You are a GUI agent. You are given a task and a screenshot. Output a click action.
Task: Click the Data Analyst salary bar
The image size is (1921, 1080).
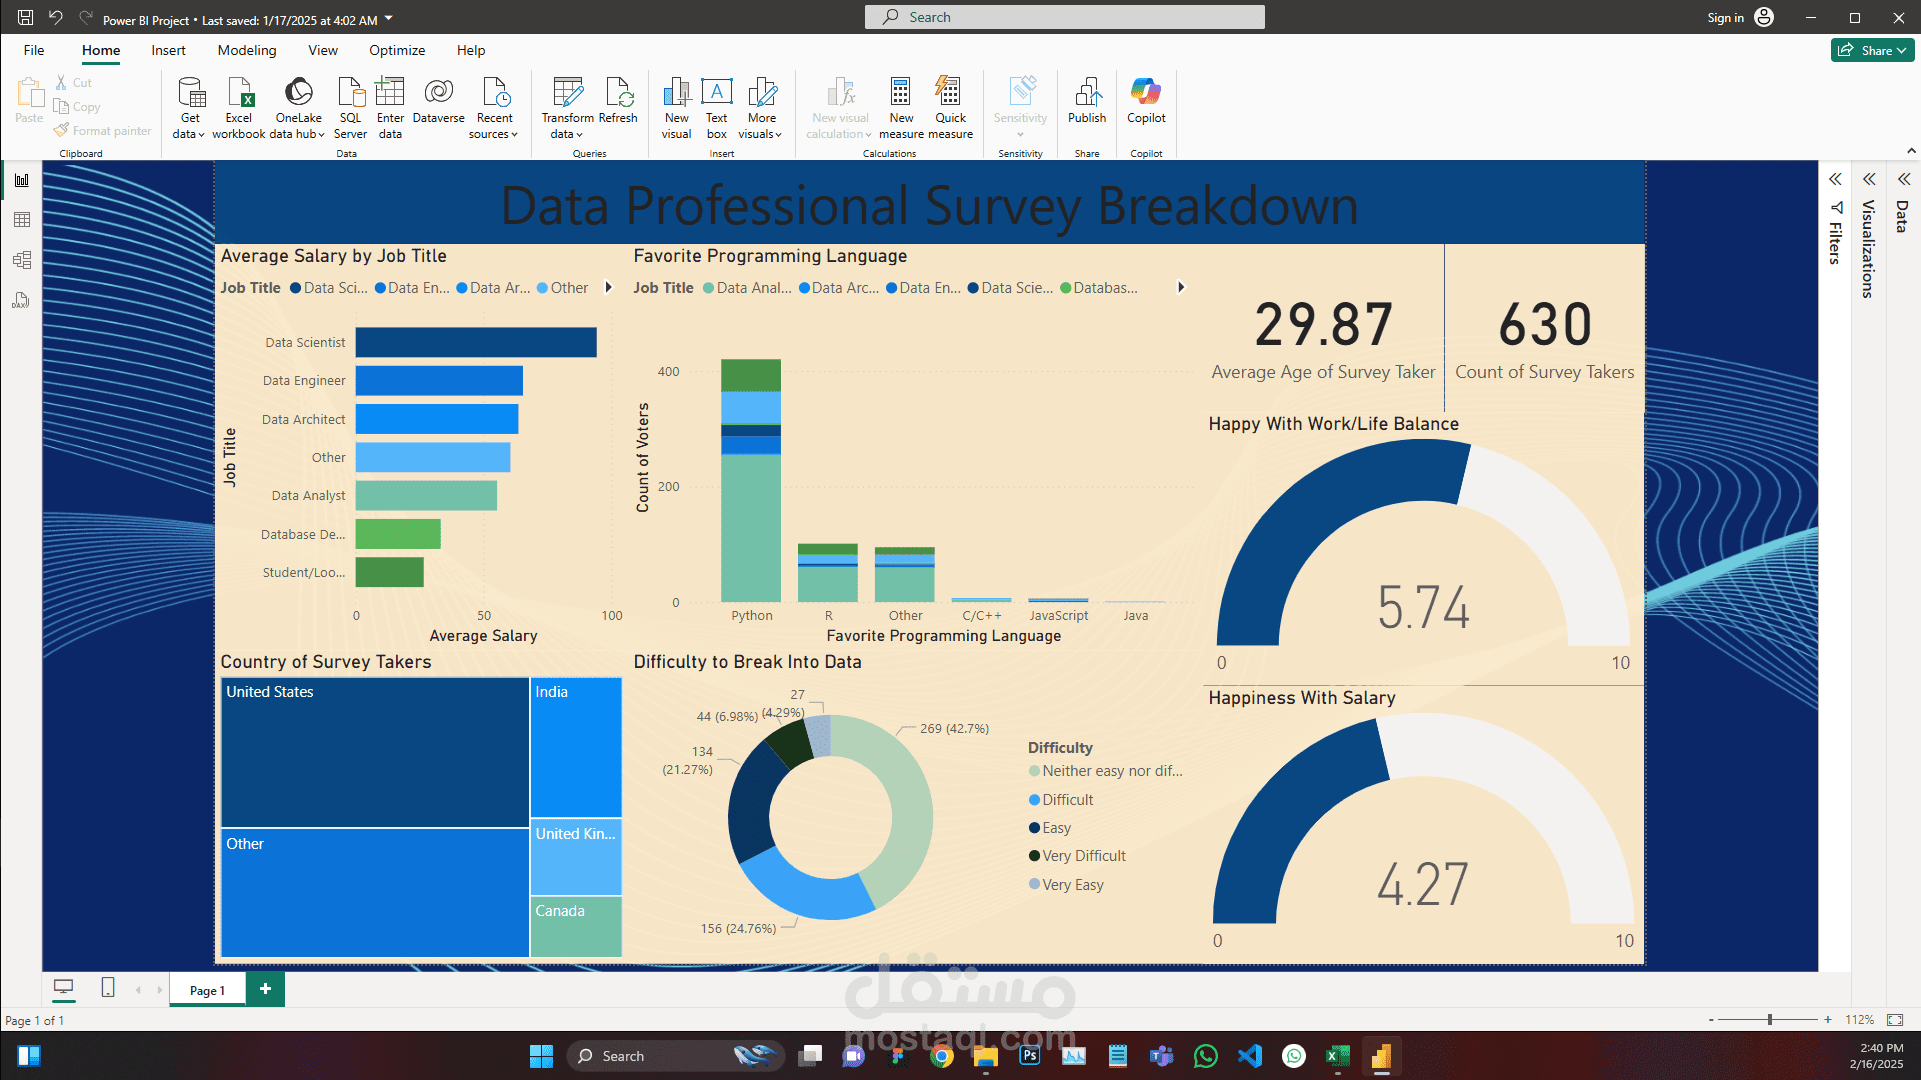[x=426, y=496]
